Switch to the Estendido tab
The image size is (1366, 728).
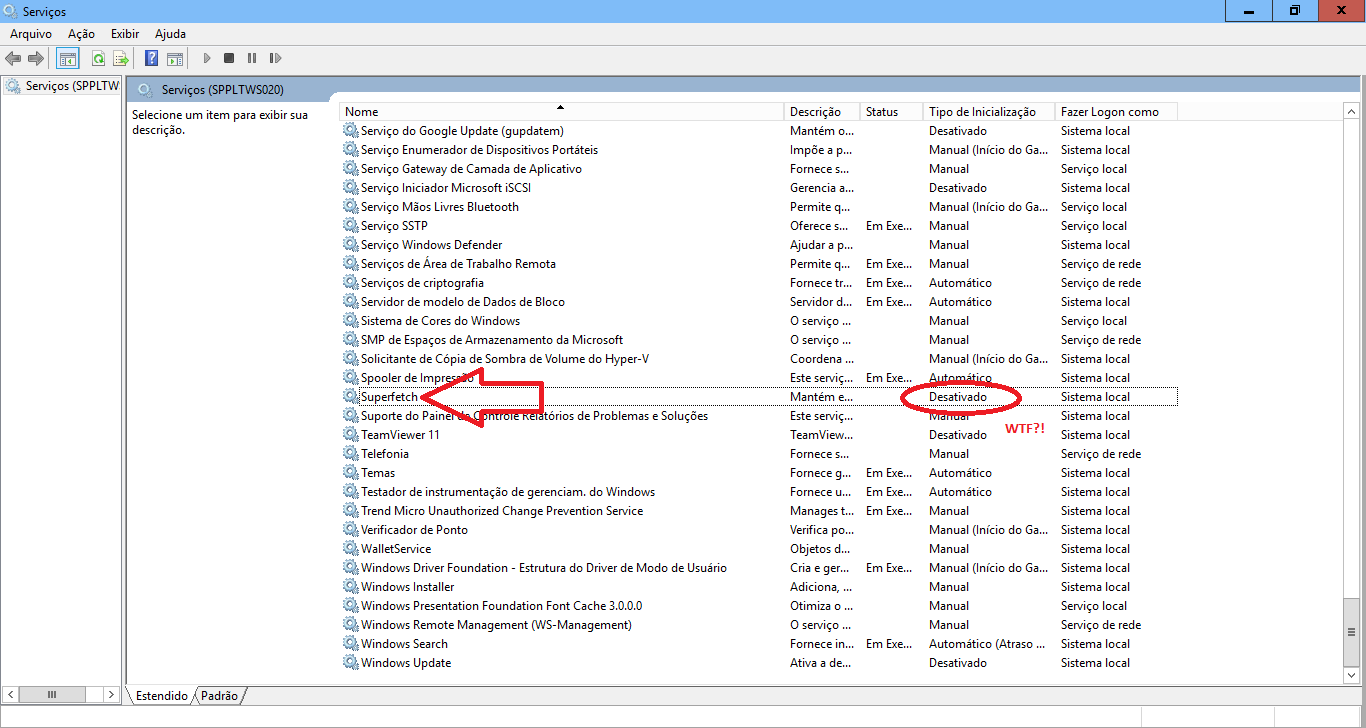pos(162,695)
